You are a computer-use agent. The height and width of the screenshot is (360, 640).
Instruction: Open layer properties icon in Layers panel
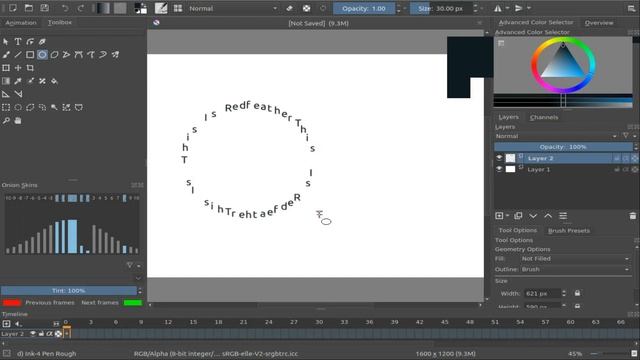(563, 216)
